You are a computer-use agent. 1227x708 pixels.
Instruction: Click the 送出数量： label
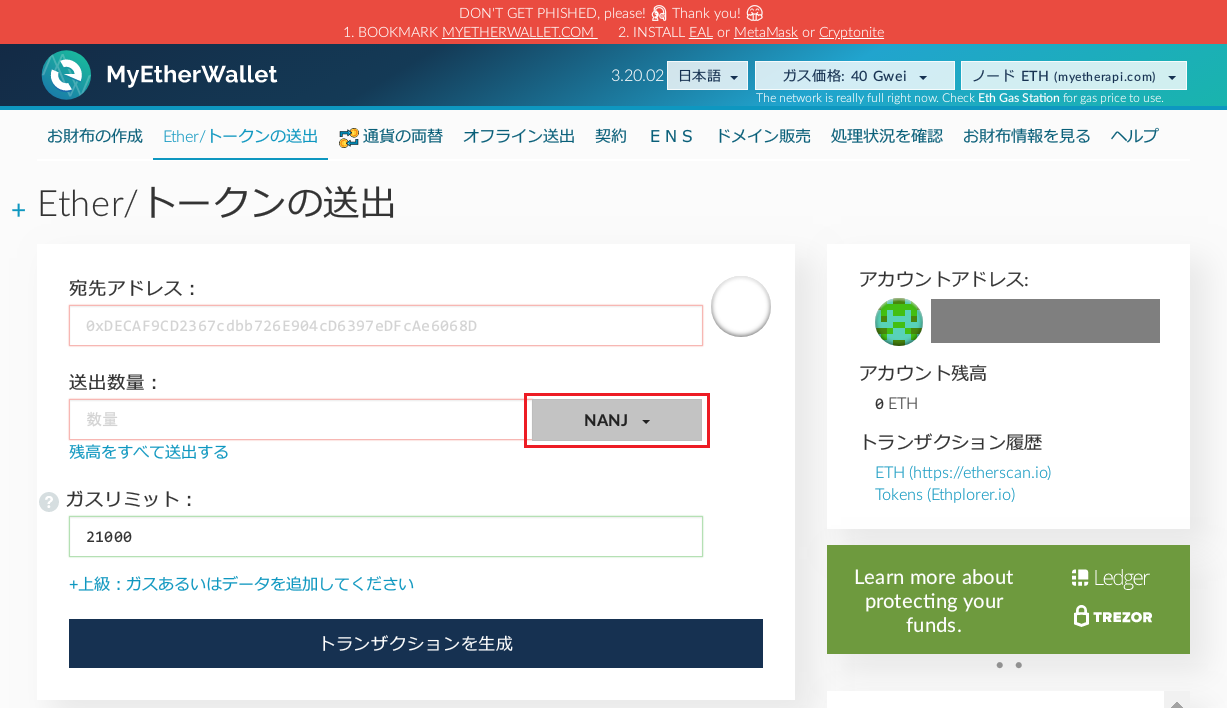tap(114, 382)
